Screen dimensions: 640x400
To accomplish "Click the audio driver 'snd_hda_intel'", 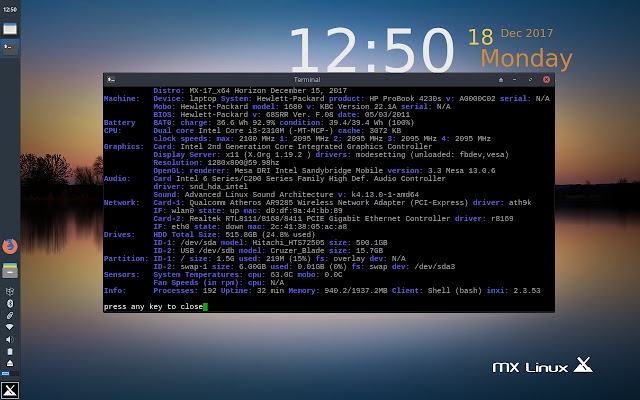I will click(218, 187).
